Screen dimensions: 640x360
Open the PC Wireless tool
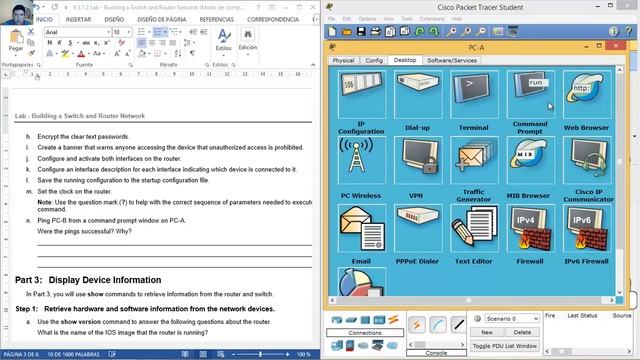point(361,160)
